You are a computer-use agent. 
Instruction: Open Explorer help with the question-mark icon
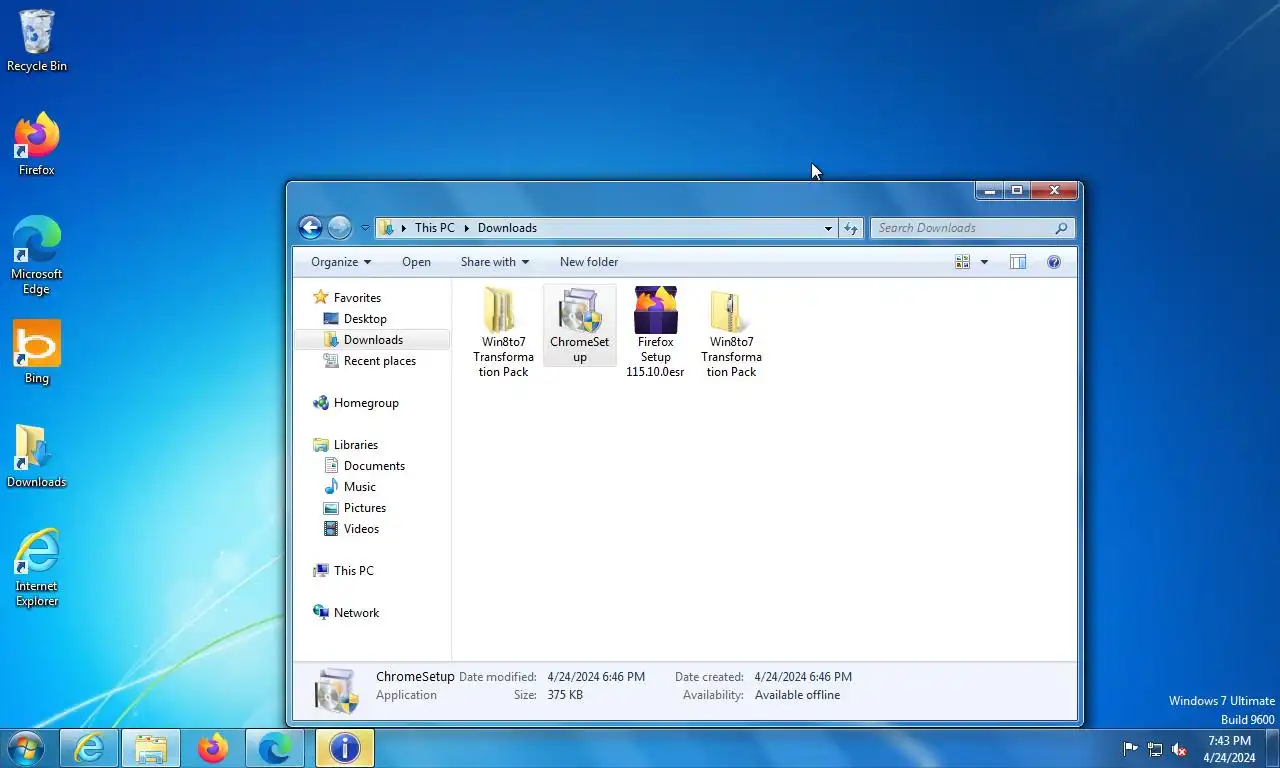[x=1053, y=262]
